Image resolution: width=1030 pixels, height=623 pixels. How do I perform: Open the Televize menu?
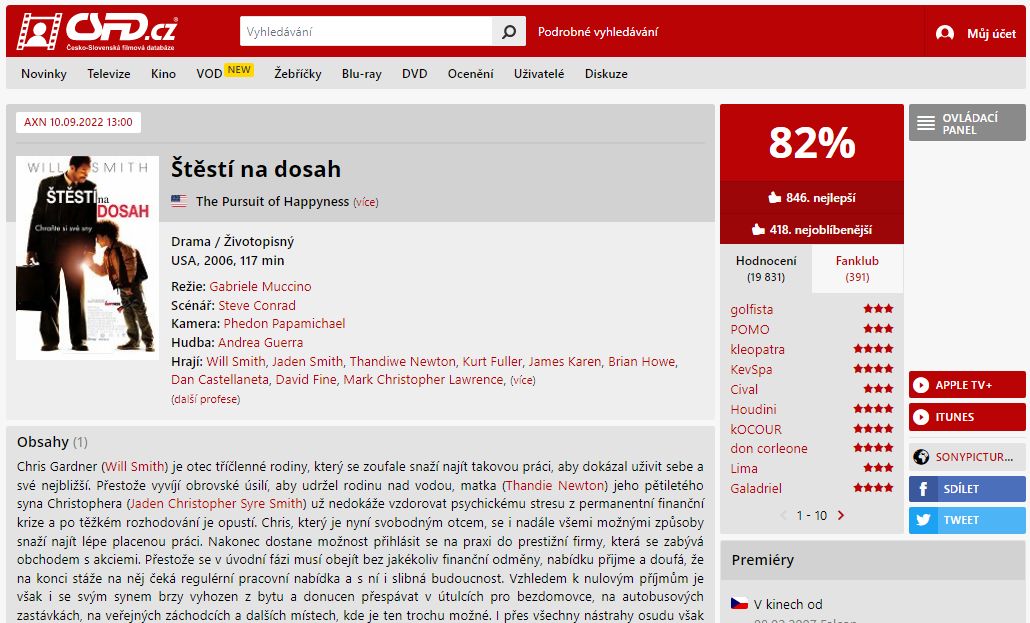pos(109,74)
